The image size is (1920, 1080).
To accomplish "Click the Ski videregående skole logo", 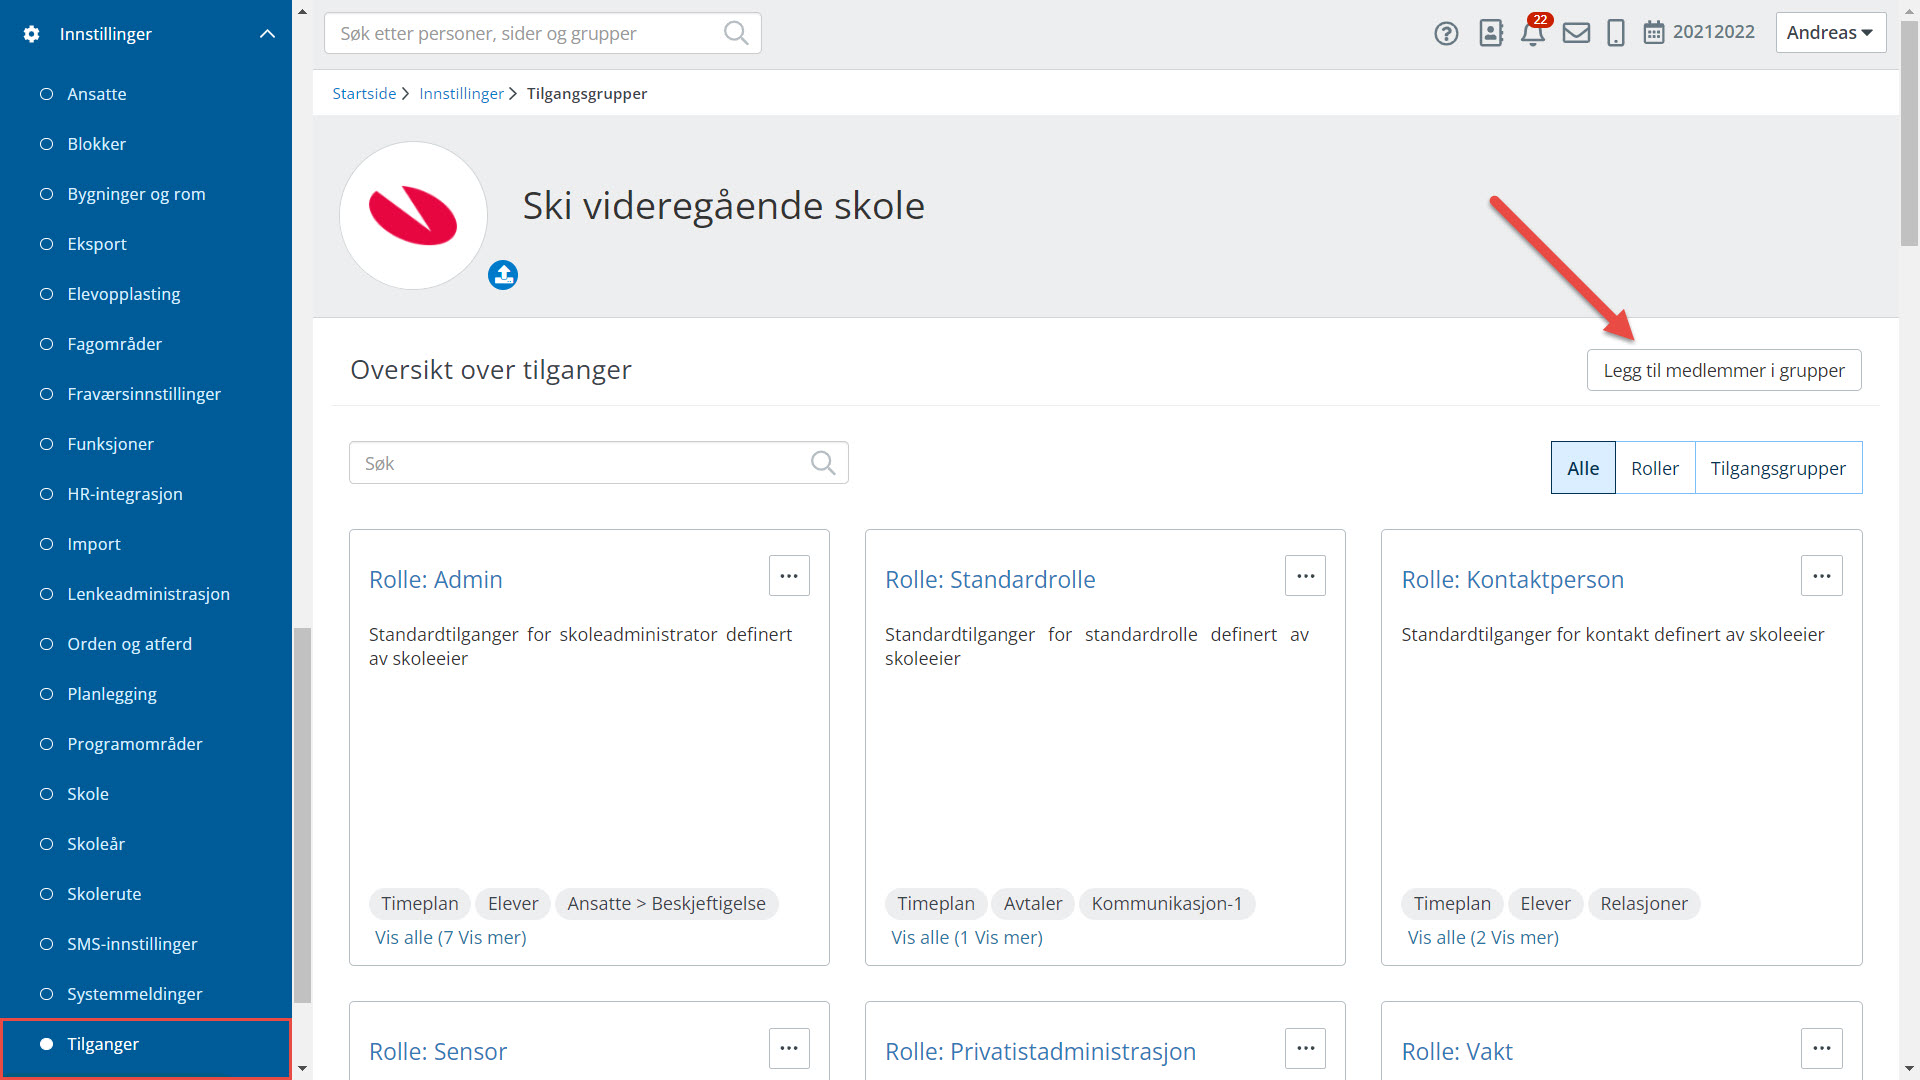I will click(413, 216).
